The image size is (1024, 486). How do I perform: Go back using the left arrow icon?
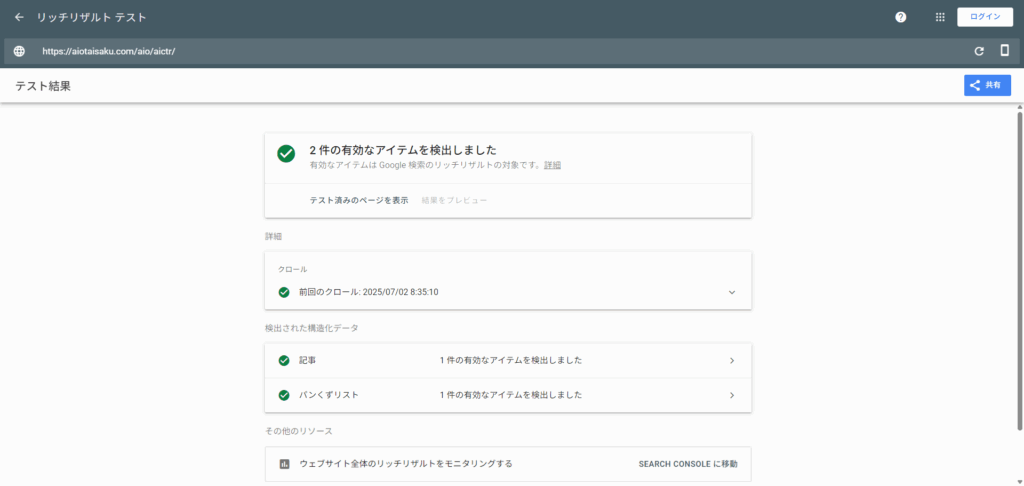click(19, 18)
